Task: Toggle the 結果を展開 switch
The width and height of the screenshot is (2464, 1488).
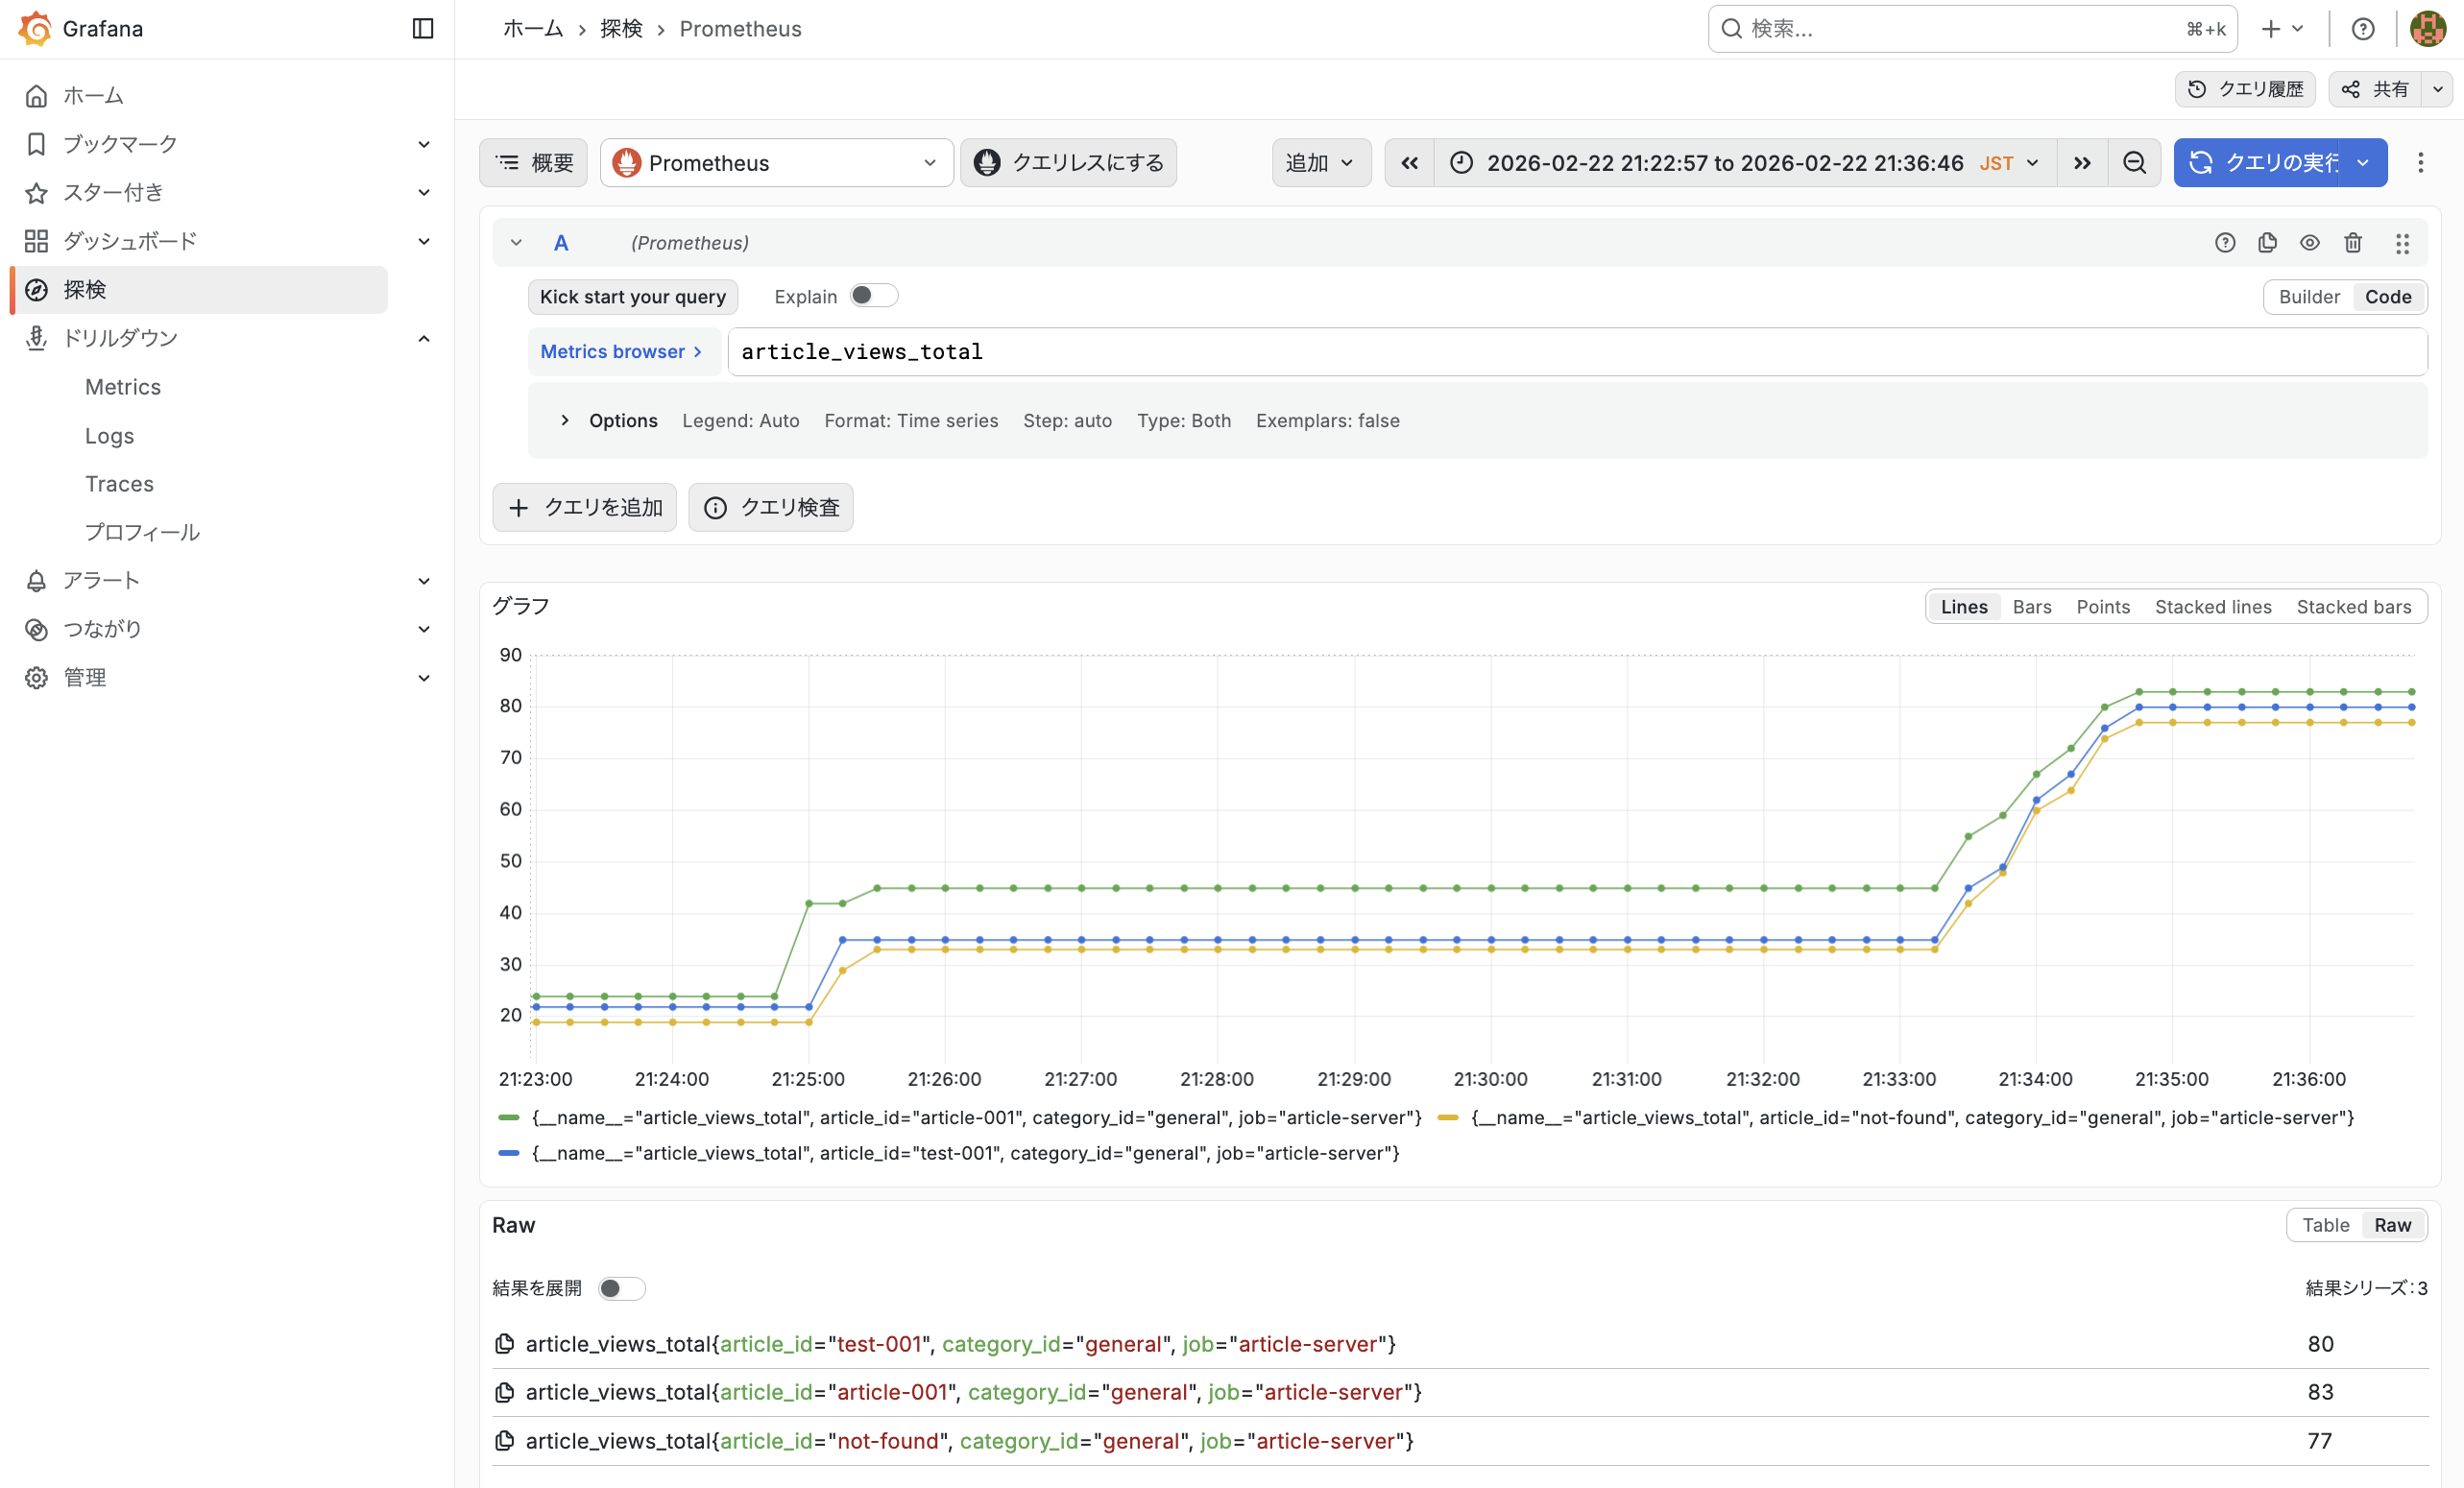Action: (621, 1288)
